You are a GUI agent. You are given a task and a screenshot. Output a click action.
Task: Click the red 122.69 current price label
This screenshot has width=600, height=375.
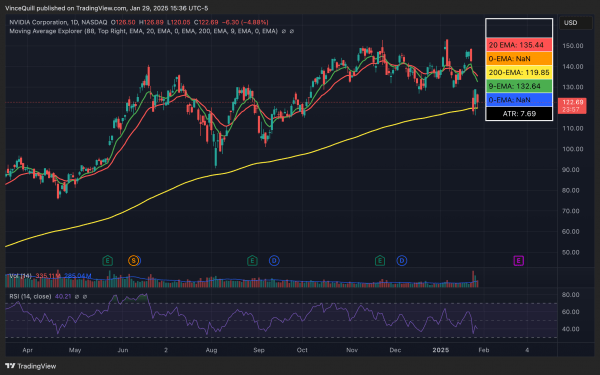click(x=572, y=106)
